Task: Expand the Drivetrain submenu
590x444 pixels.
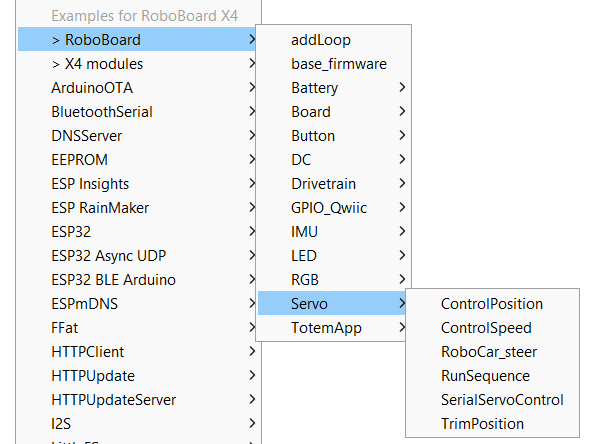Action: [x=333, y=184]
